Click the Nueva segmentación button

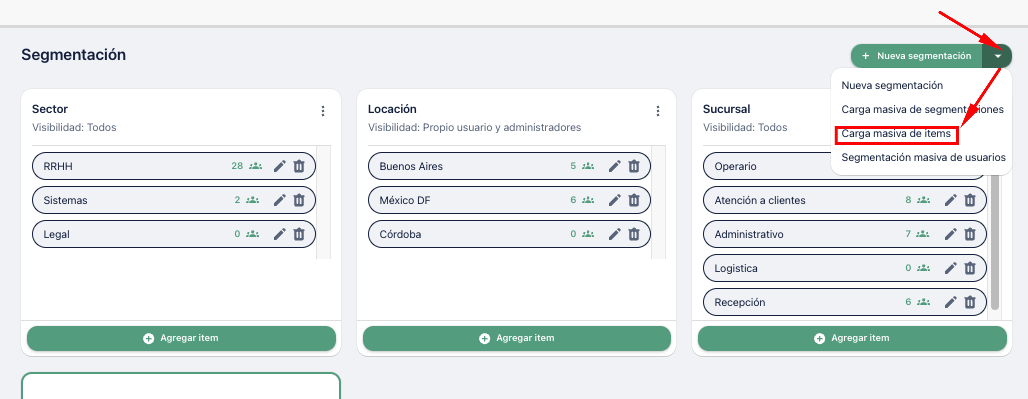pyautogui.click(x=917, y=56)
